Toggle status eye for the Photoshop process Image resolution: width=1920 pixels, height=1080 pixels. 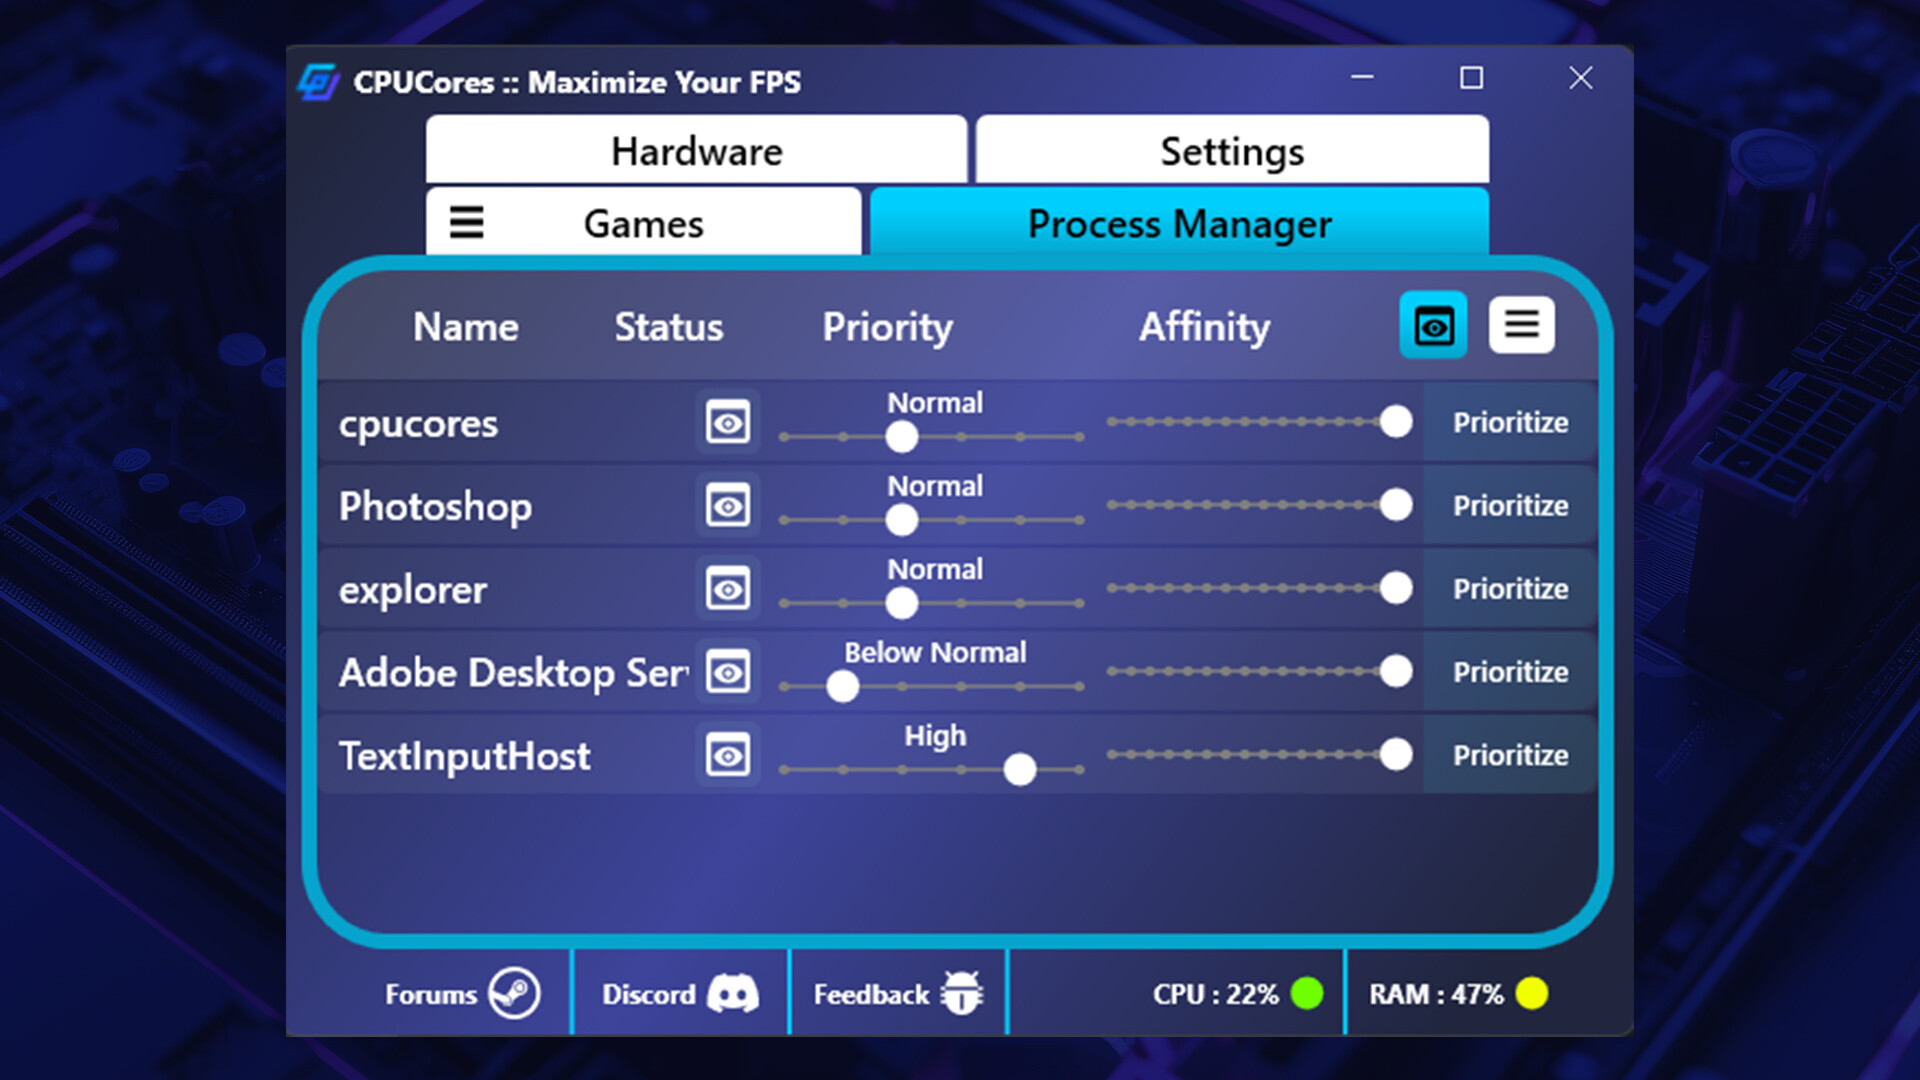[x=727, y=505]
